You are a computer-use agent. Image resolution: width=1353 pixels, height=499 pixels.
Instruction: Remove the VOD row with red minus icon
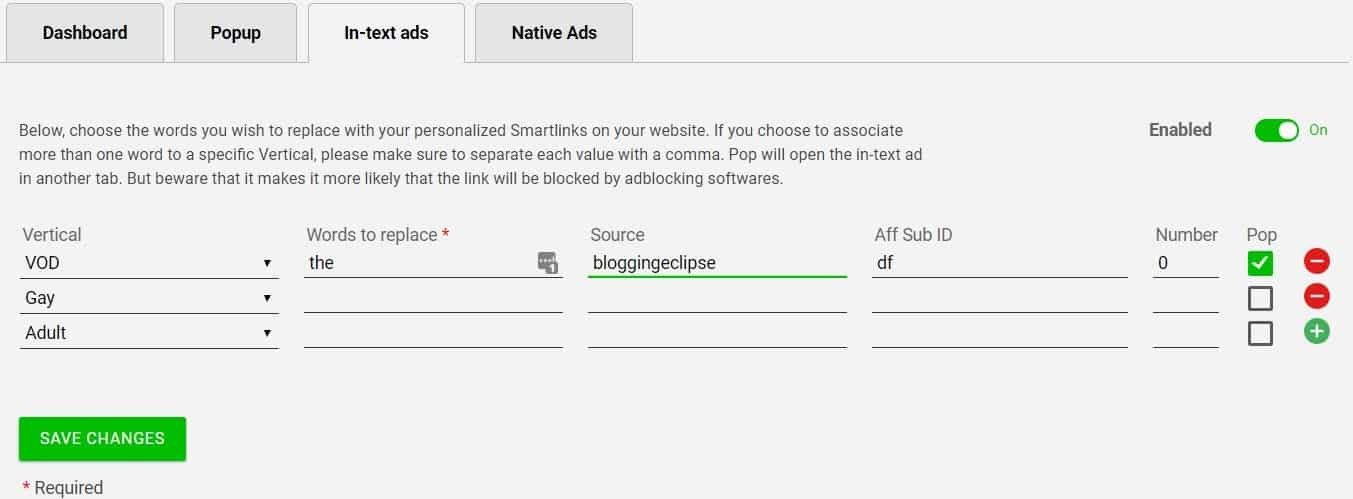1316,262
